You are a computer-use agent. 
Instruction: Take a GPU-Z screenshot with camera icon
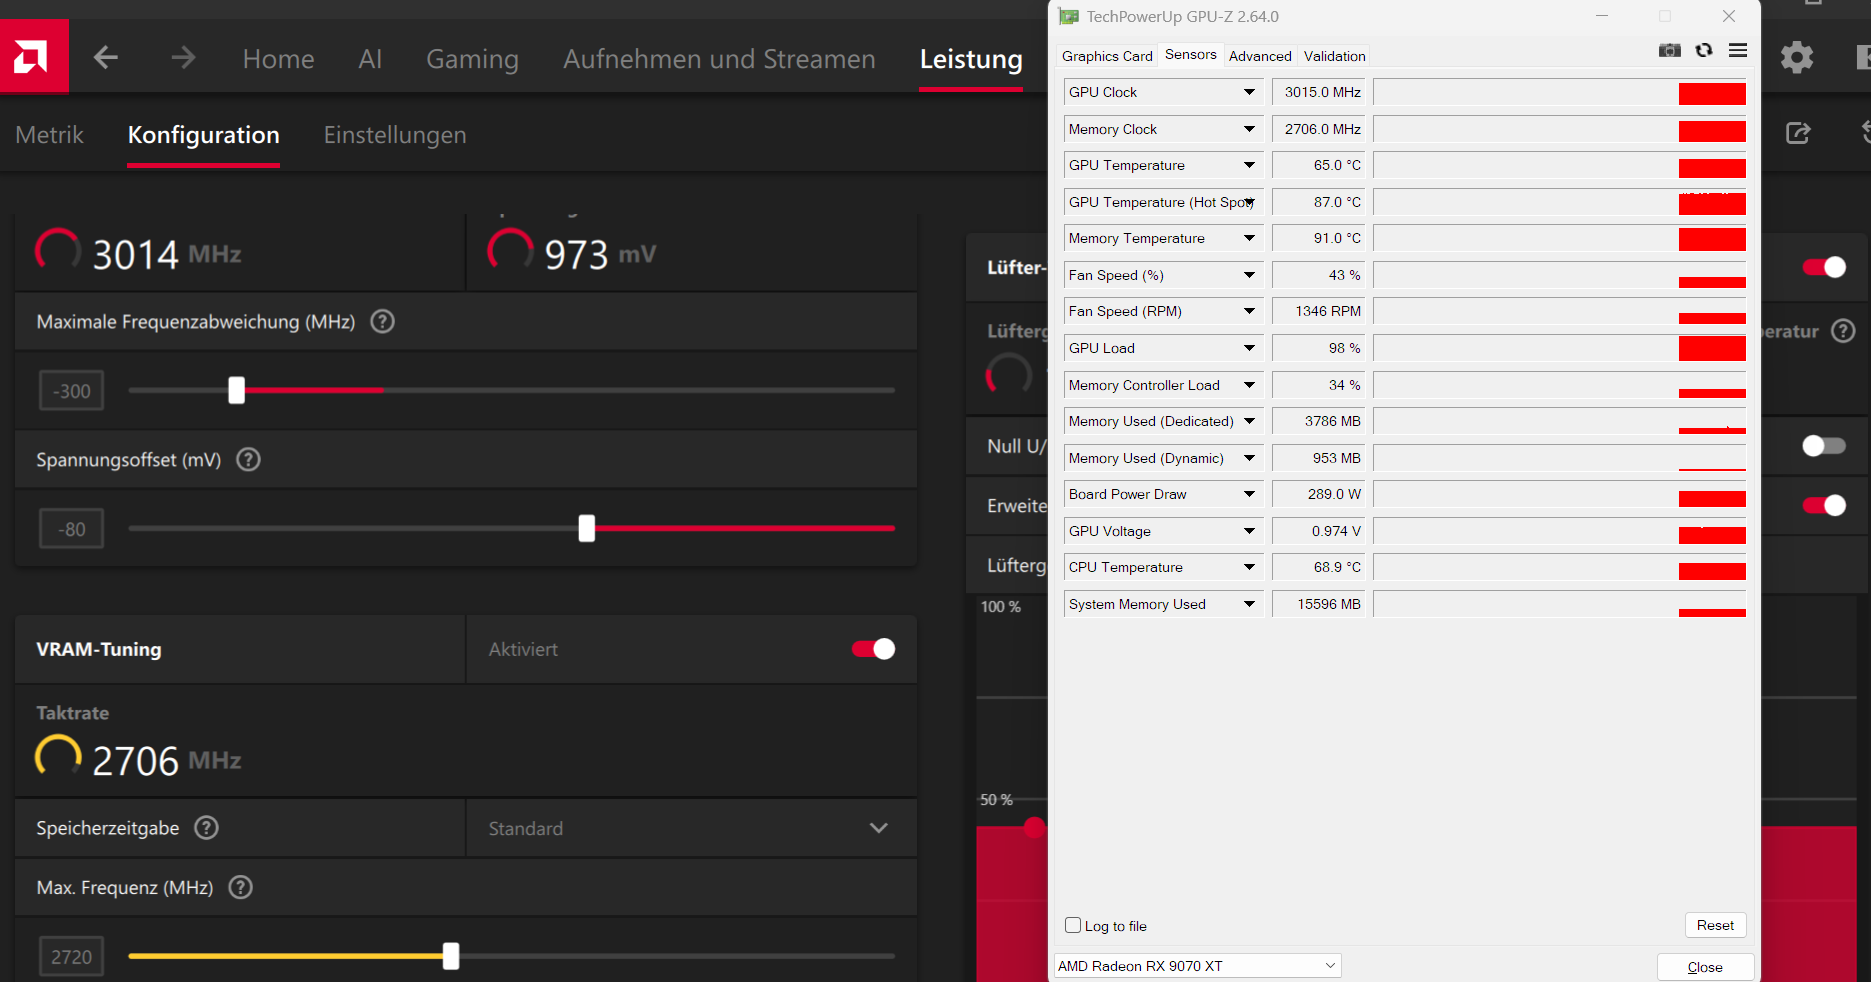(x=1670, y=50)
